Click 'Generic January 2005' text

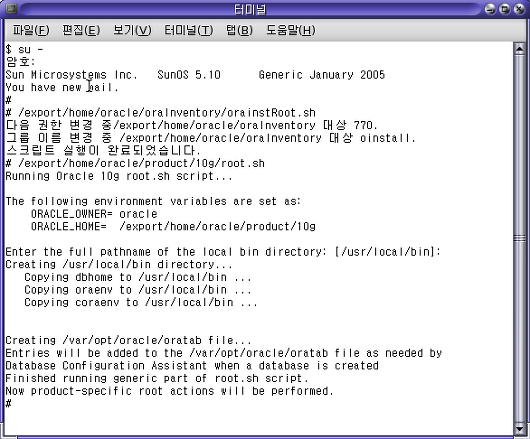tap(322, 75)
